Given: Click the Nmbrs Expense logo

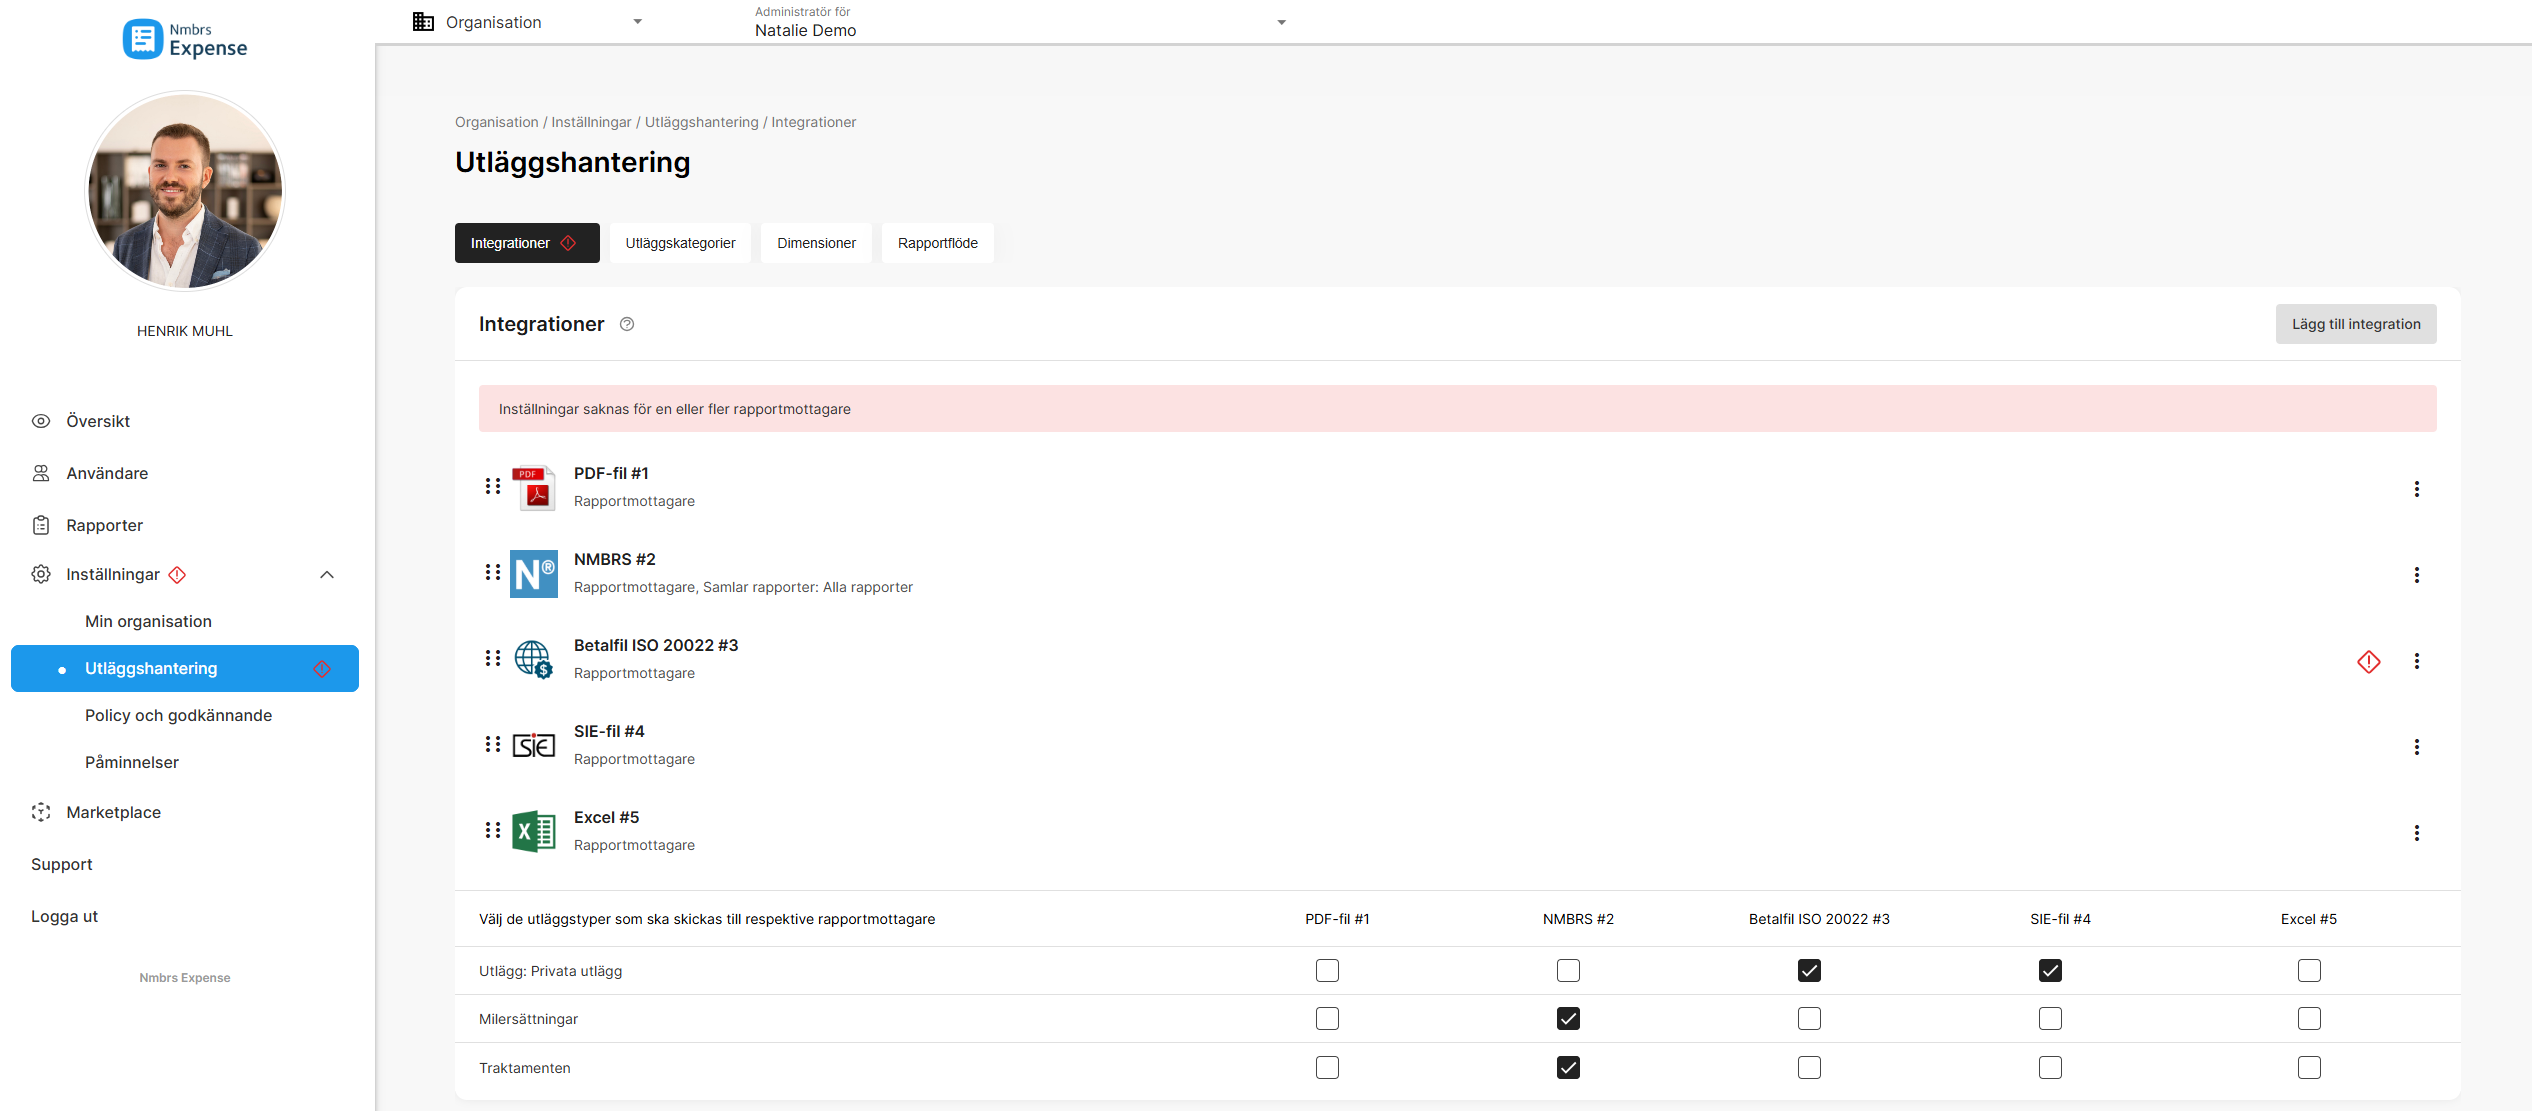Looking at the screenshot, I should click(185, 40).
